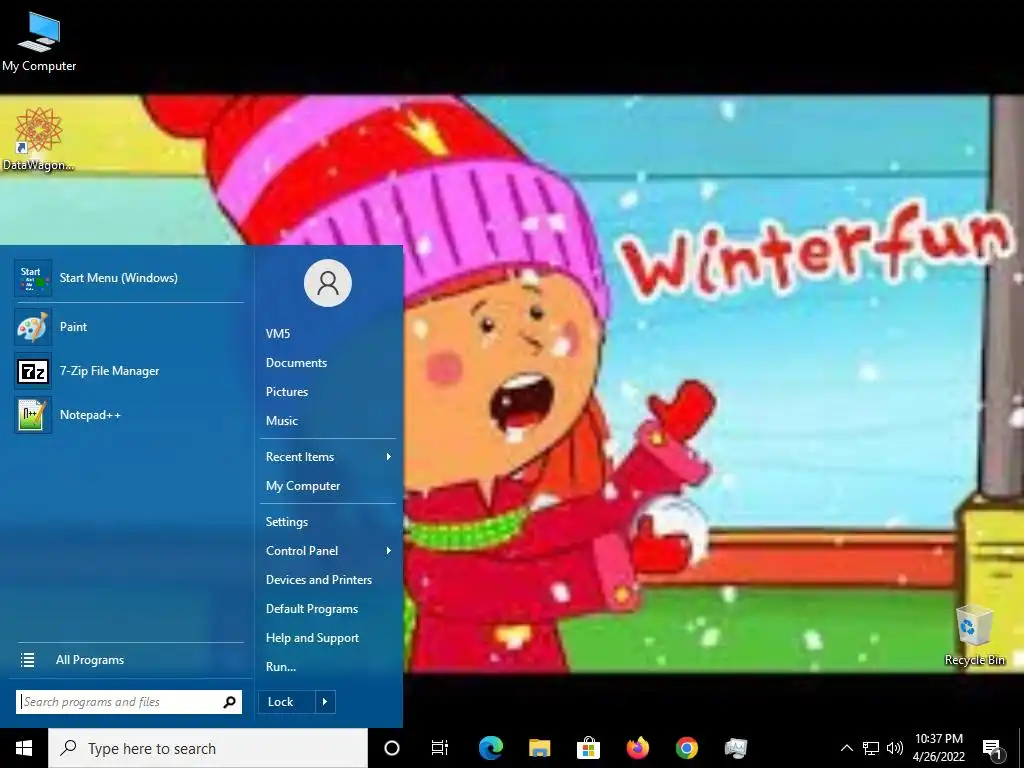
Task: Click the network tray icon
Action: (x=871, y=748)
